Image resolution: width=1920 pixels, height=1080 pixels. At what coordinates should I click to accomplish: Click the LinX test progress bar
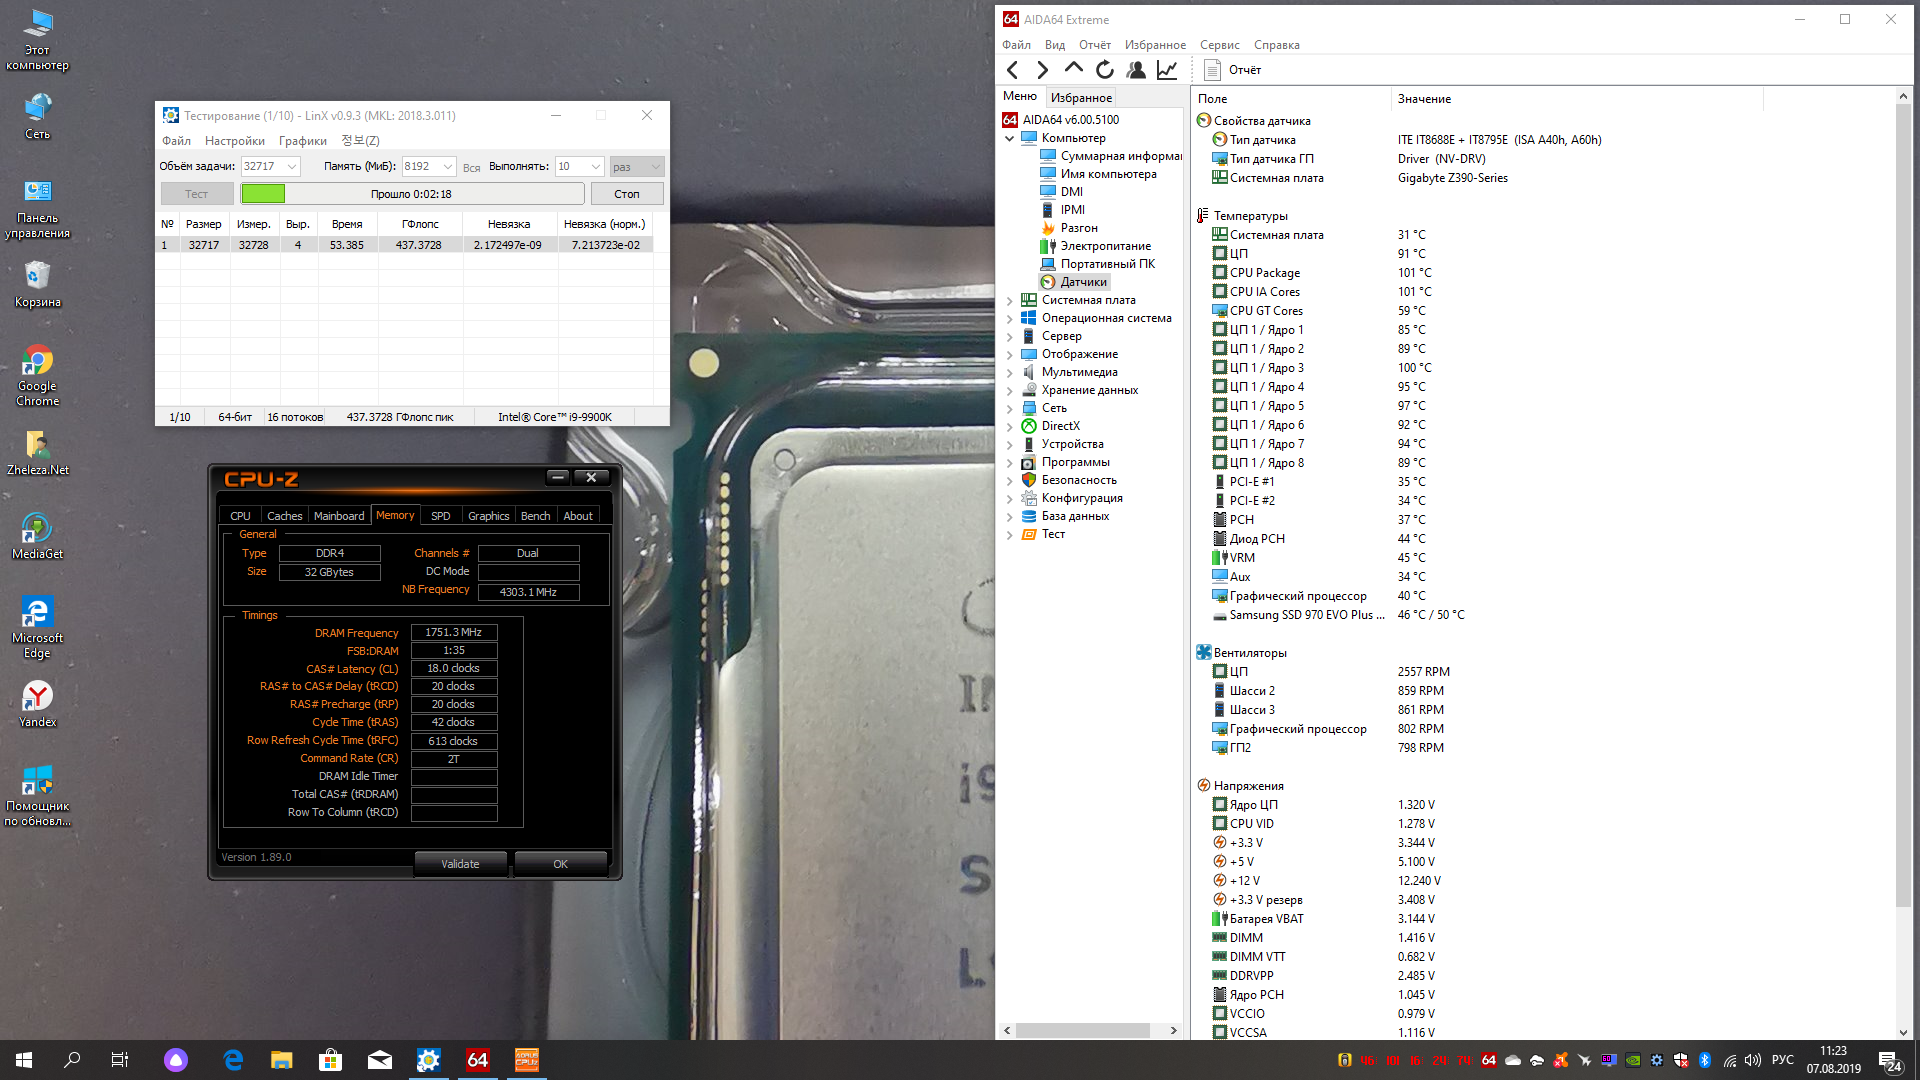tap(411, 194)
